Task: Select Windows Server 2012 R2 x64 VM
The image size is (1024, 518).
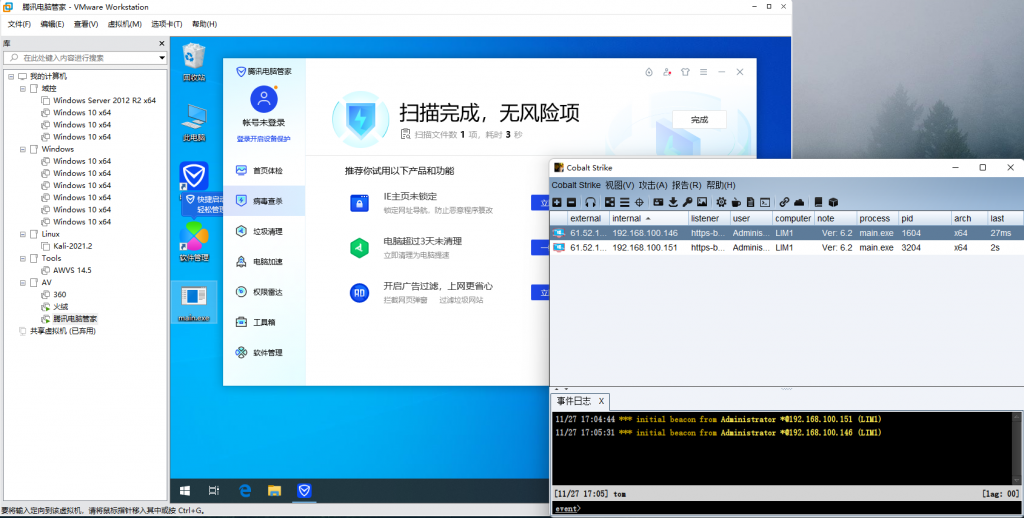Action: [x=104, y=101]
